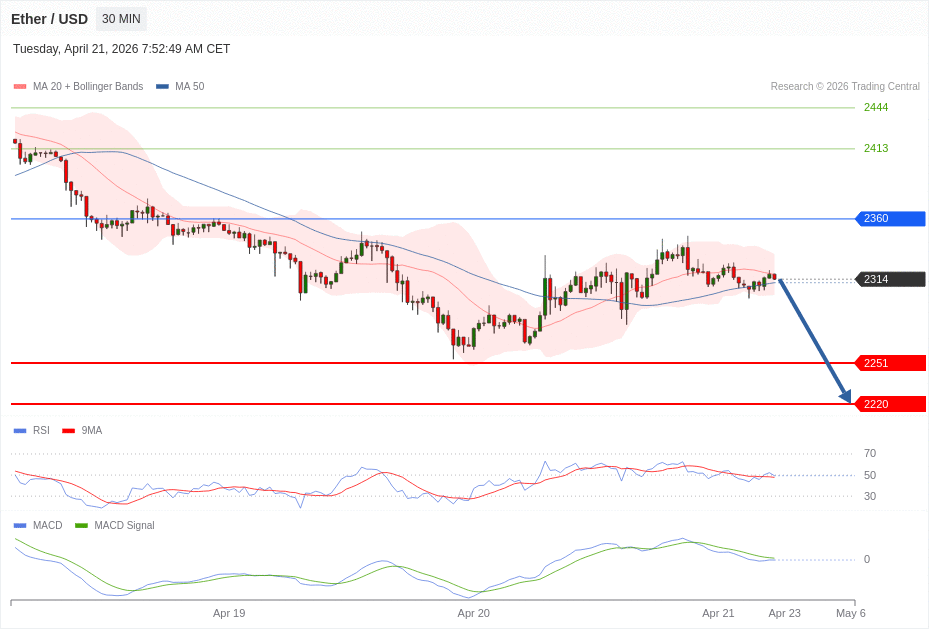Image resolution: width=929 pixels, height=629 pixels.
Task: Click the 2413 resistance level label
Action: [876, 149]
